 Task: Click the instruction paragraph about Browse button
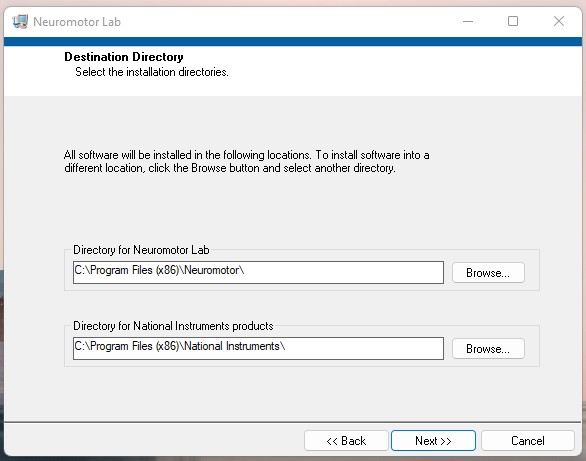247,161
